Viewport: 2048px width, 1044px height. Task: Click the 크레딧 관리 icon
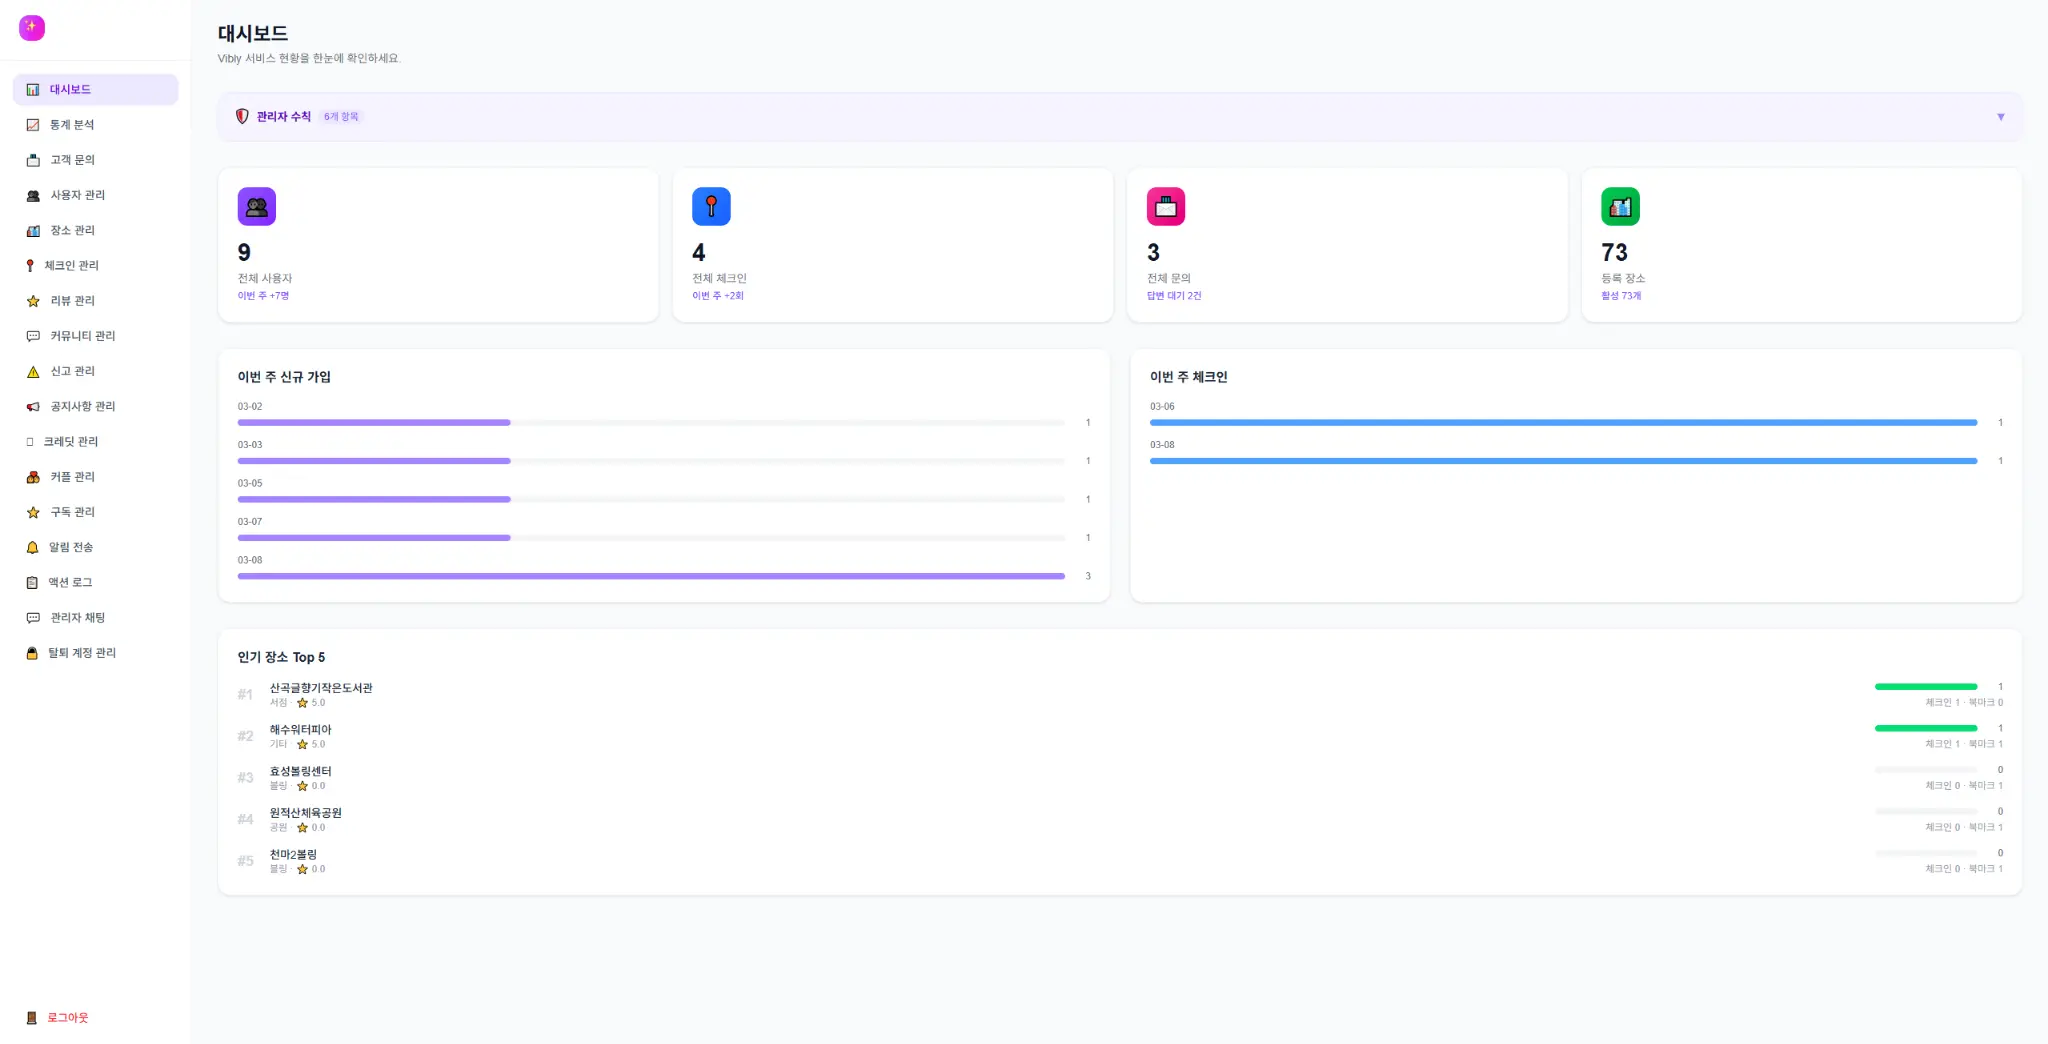point(30,441)
